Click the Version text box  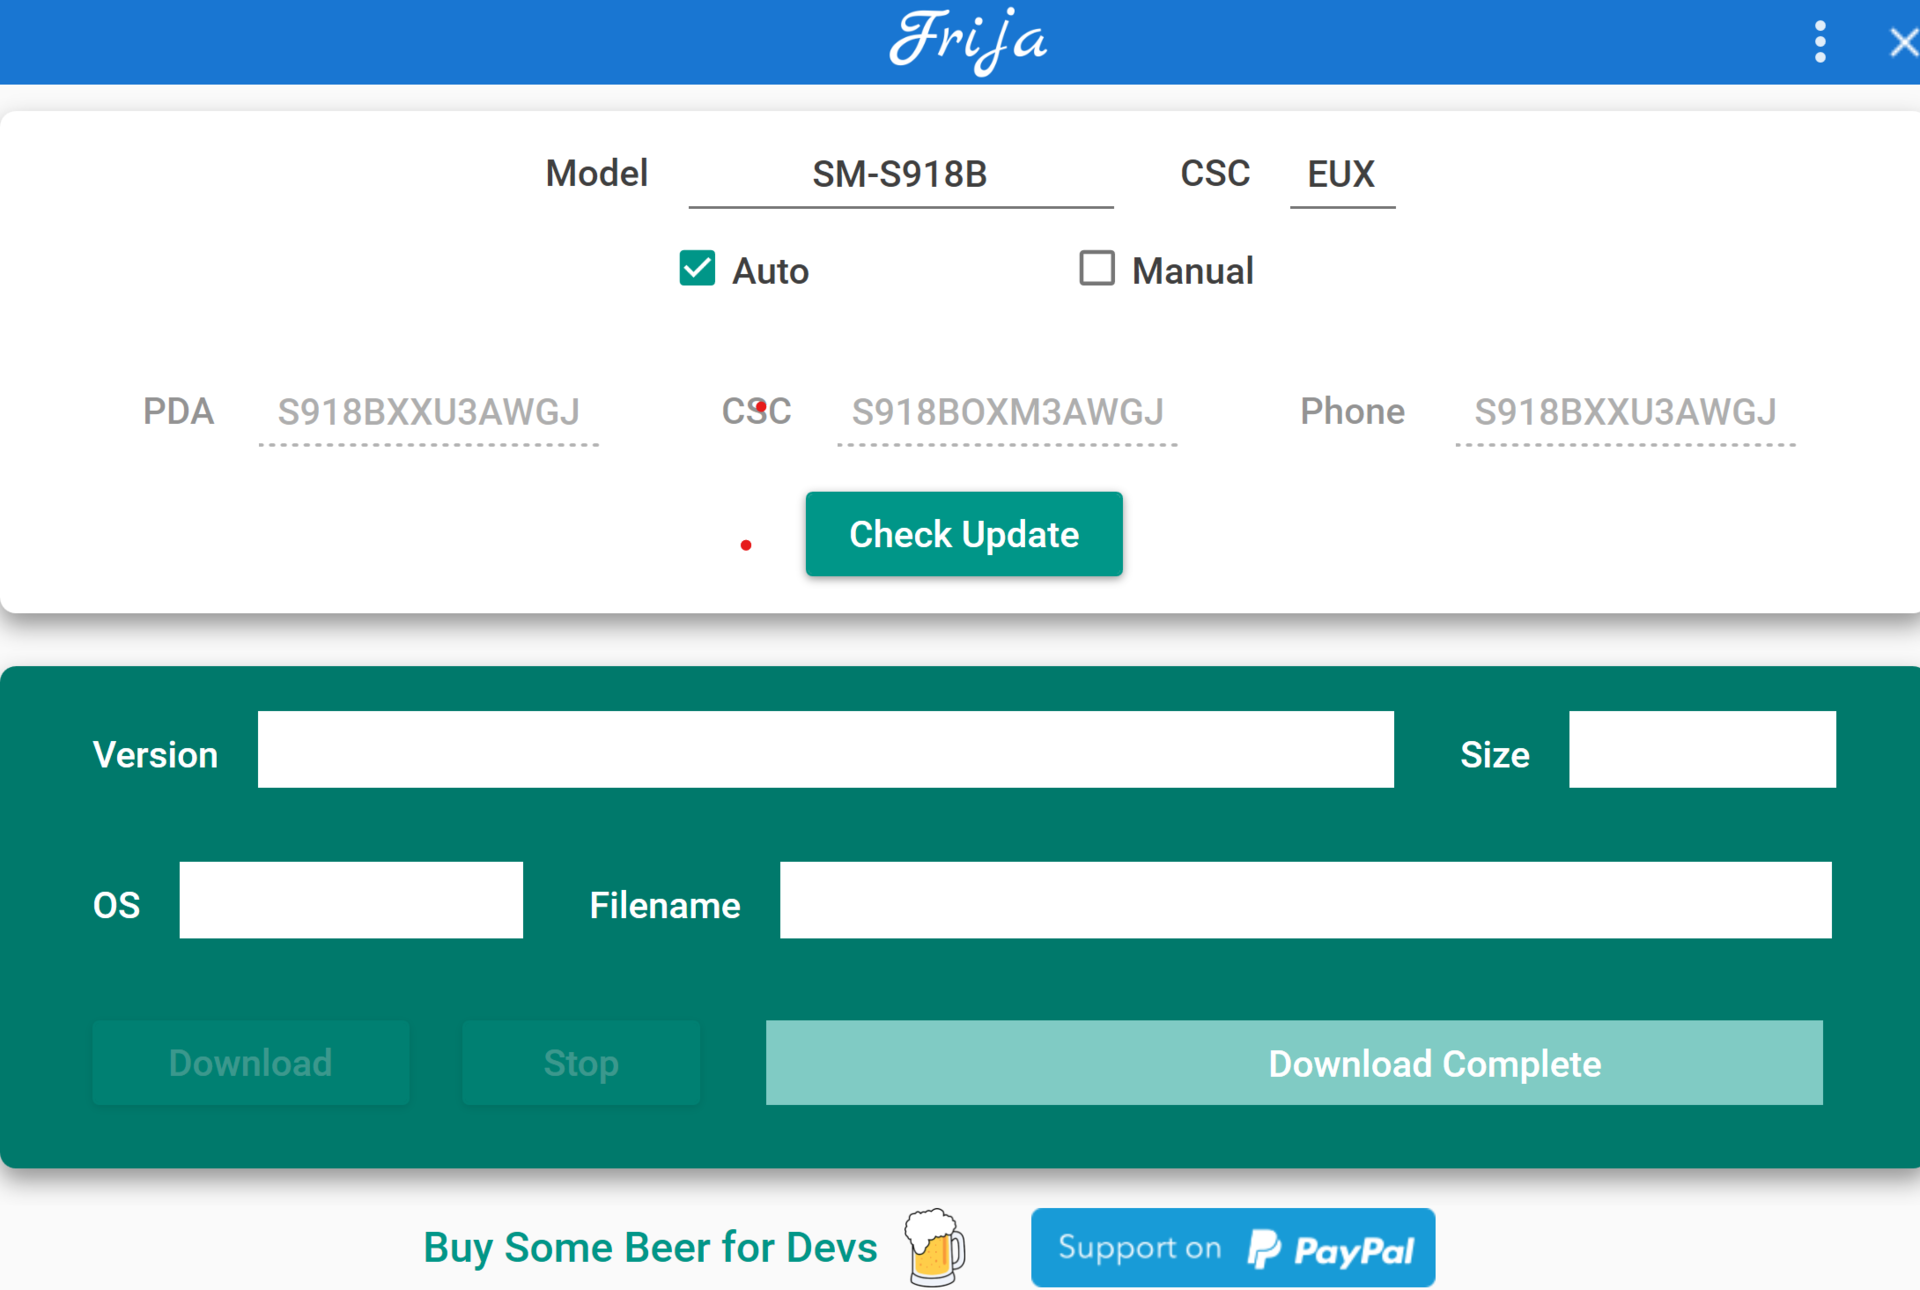coord(825,750)
